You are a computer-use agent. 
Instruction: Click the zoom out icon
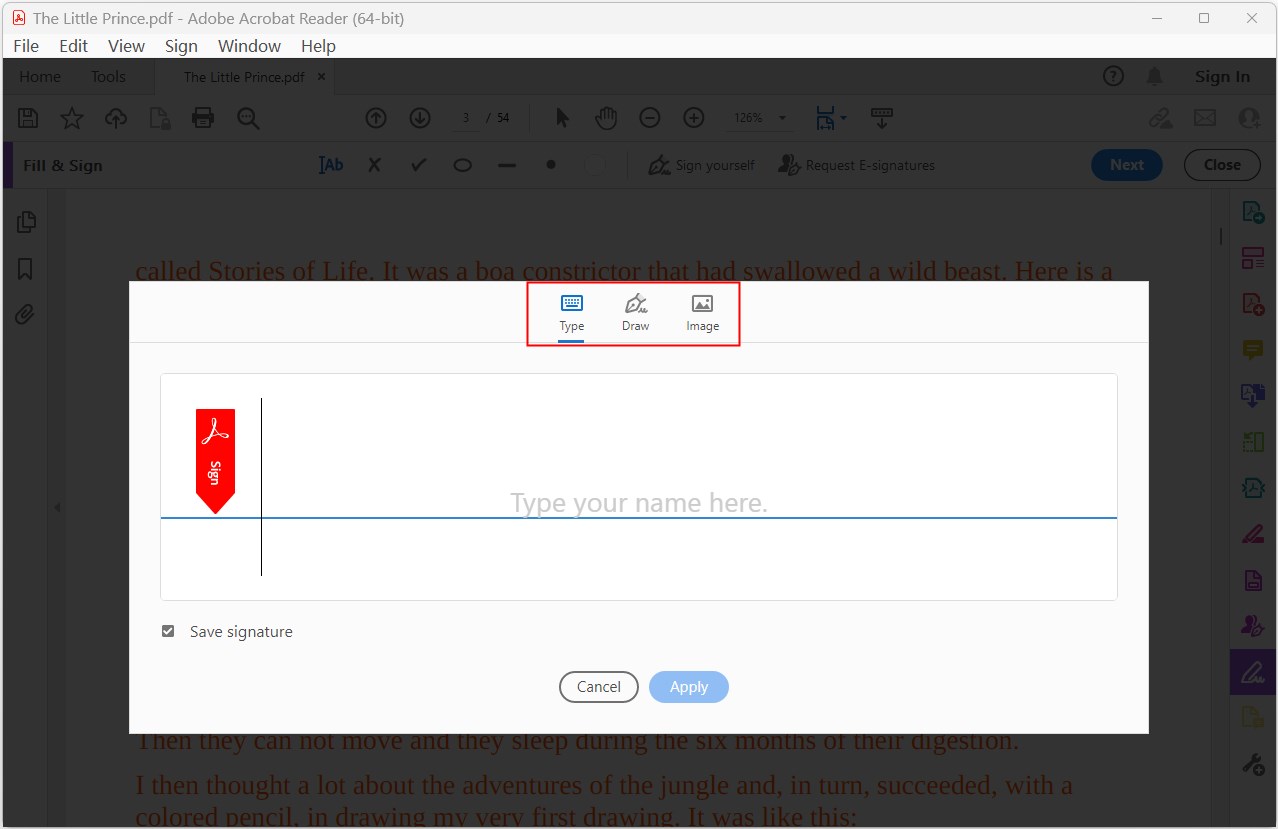click(649, 117)
